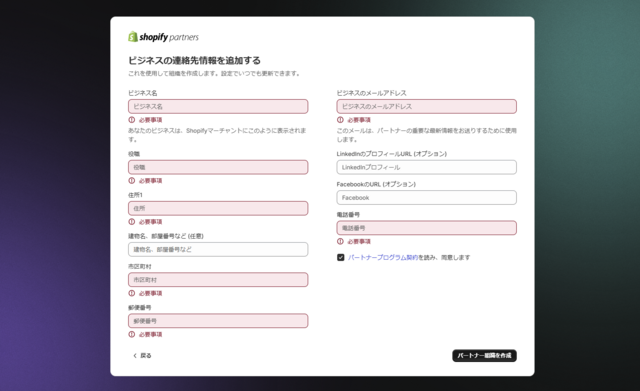Screen dimensions: 640x391
Task: Click the 必要事項 error text under 電話番号
Action: (x=359, y=241)
